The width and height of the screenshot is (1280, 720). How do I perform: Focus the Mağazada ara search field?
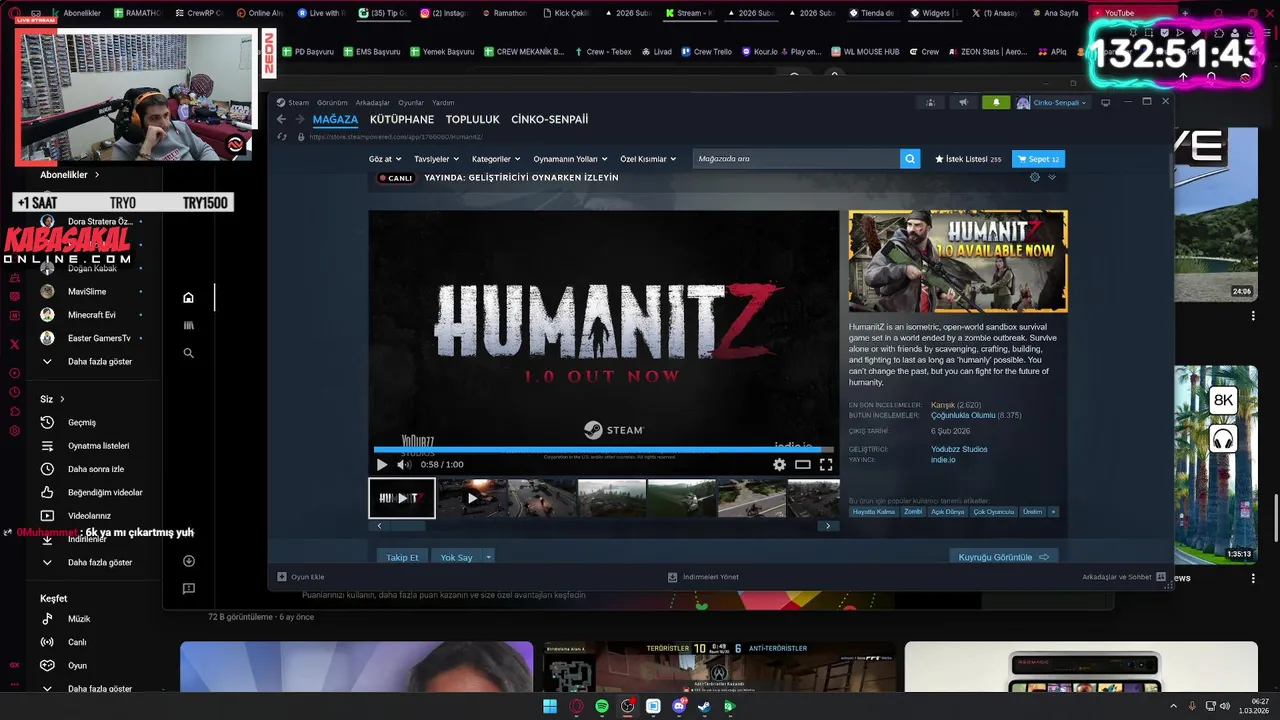(x=796, y=159)
